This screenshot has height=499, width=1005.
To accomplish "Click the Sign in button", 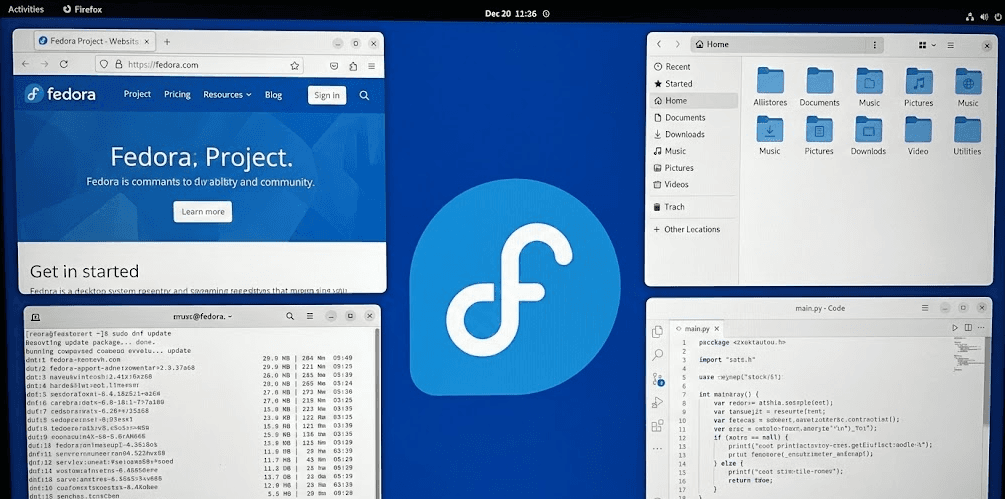I will pos(326,95).
